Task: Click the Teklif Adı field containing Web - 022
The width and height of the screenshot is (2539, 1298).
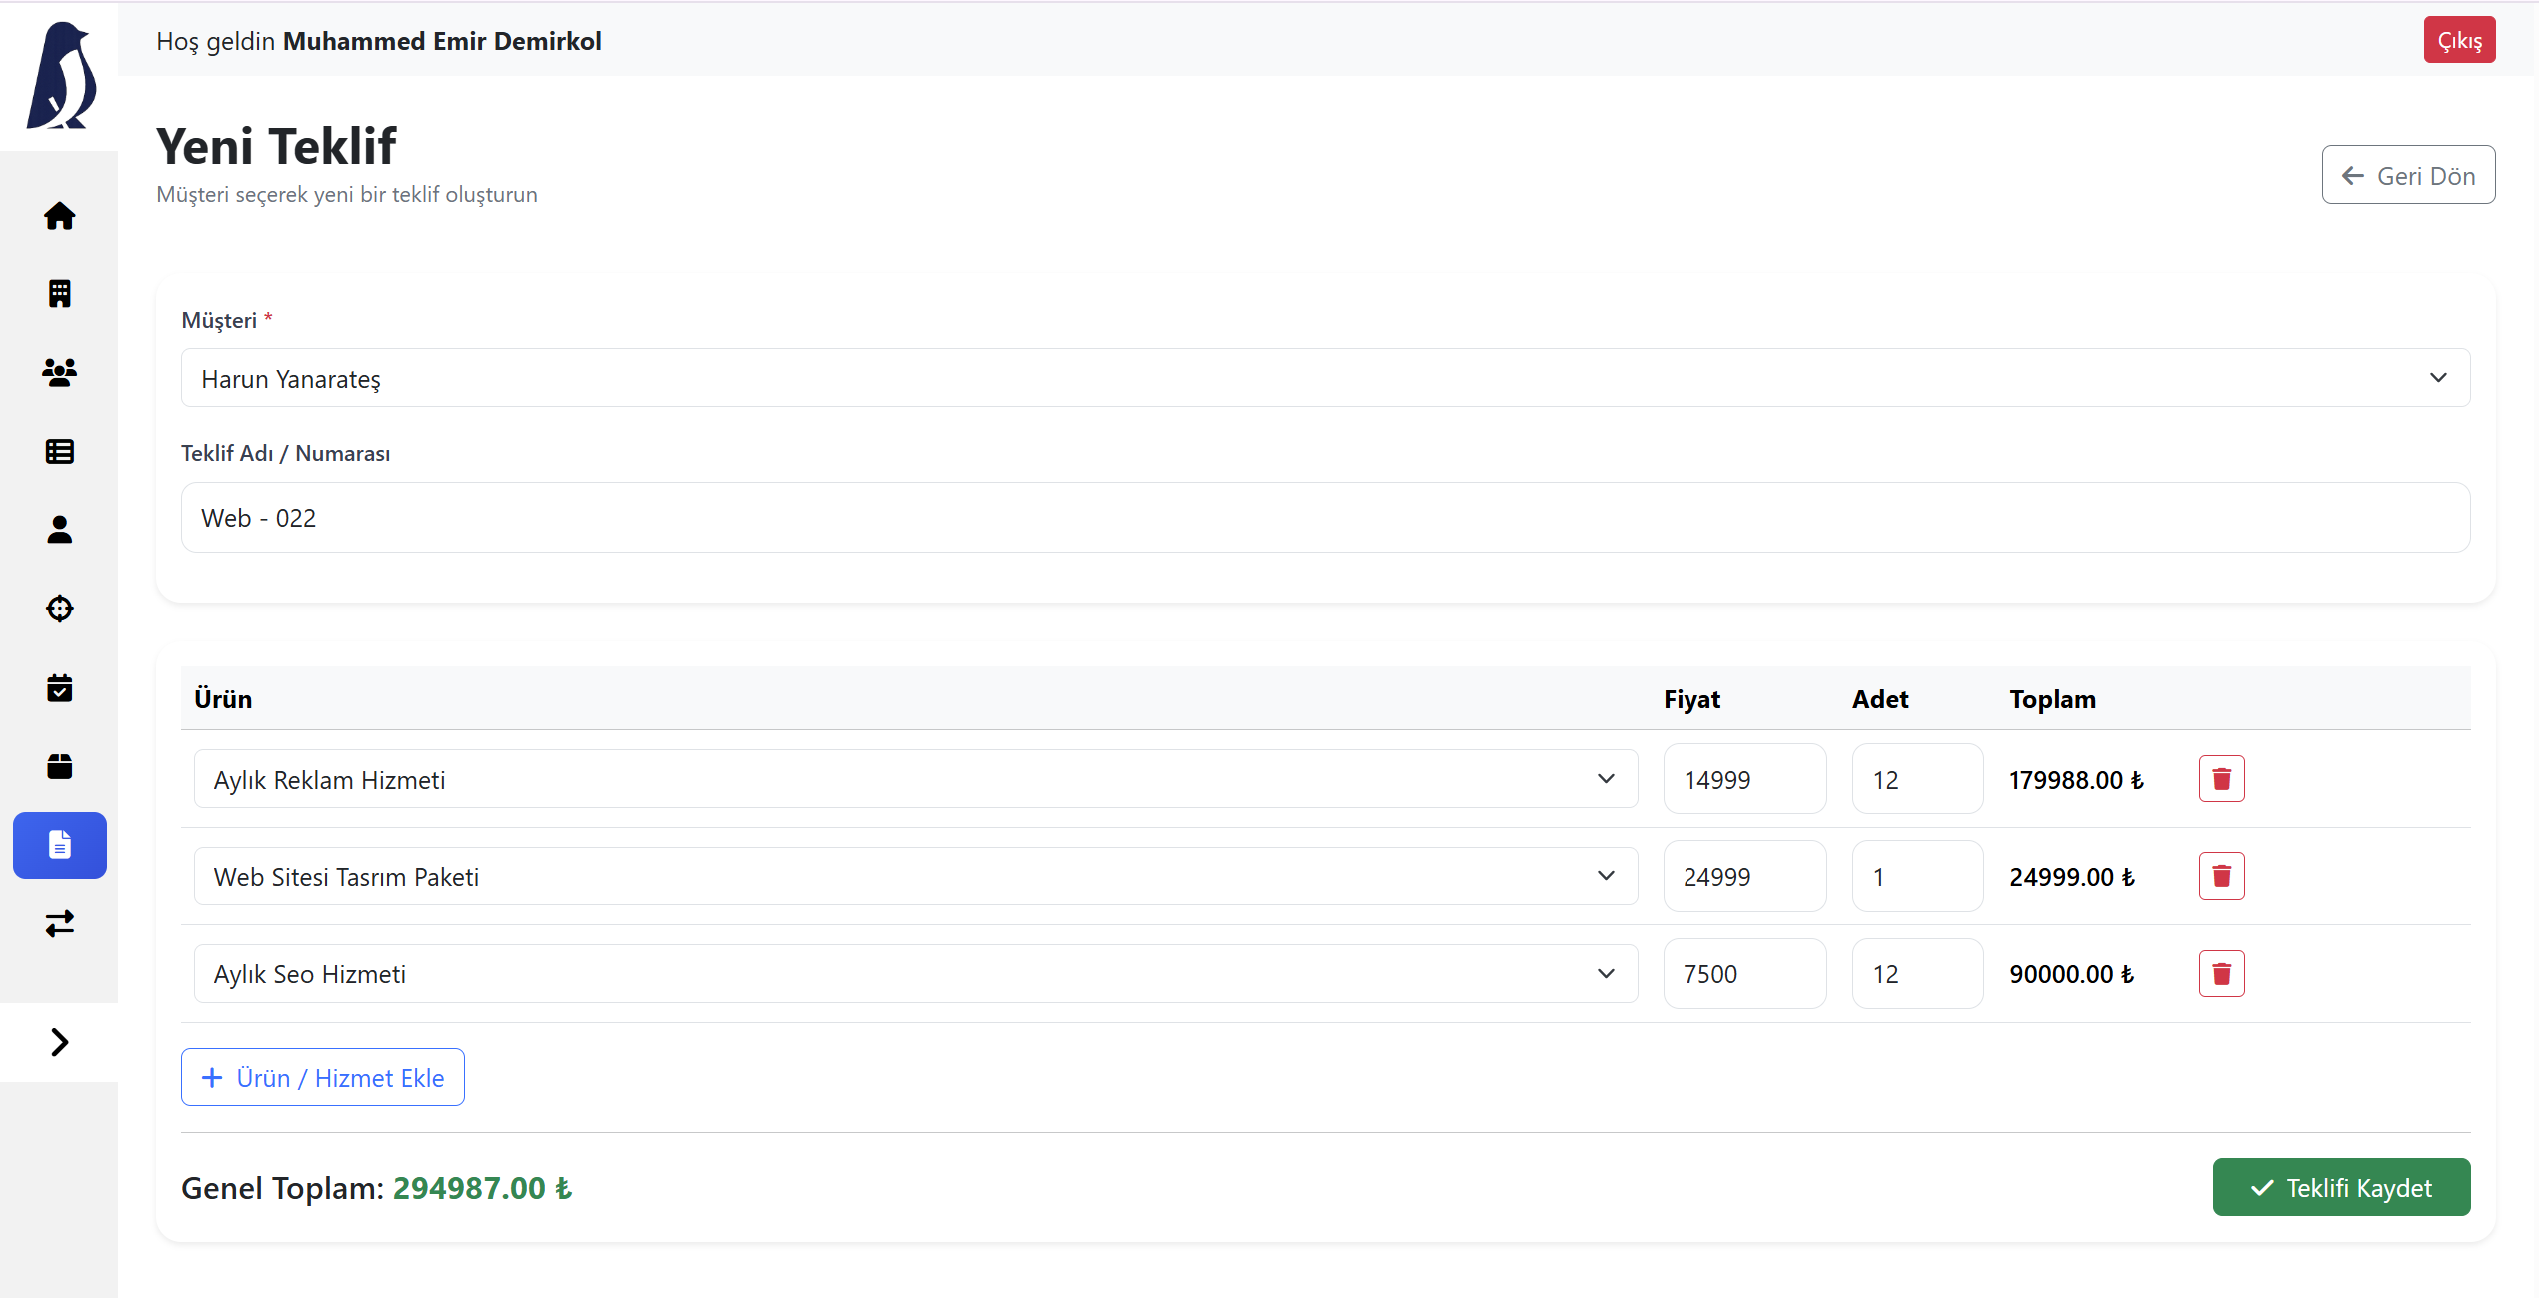Action: point(1325,518)
